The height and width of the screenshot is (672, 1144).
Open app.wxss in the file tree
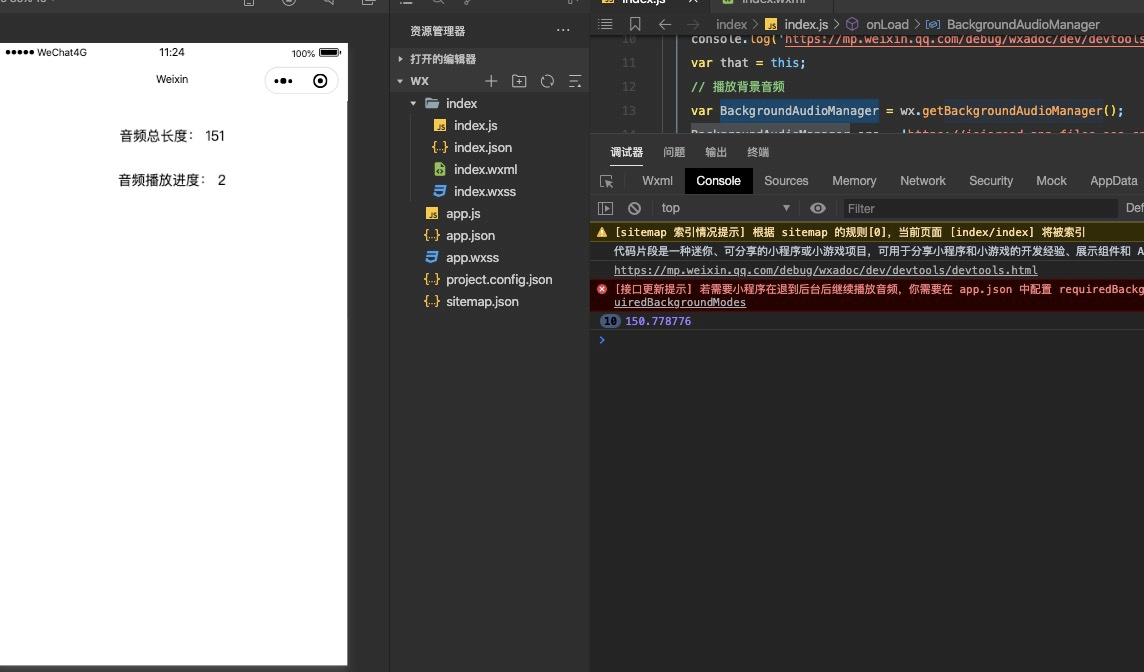(x=472, y=258)
